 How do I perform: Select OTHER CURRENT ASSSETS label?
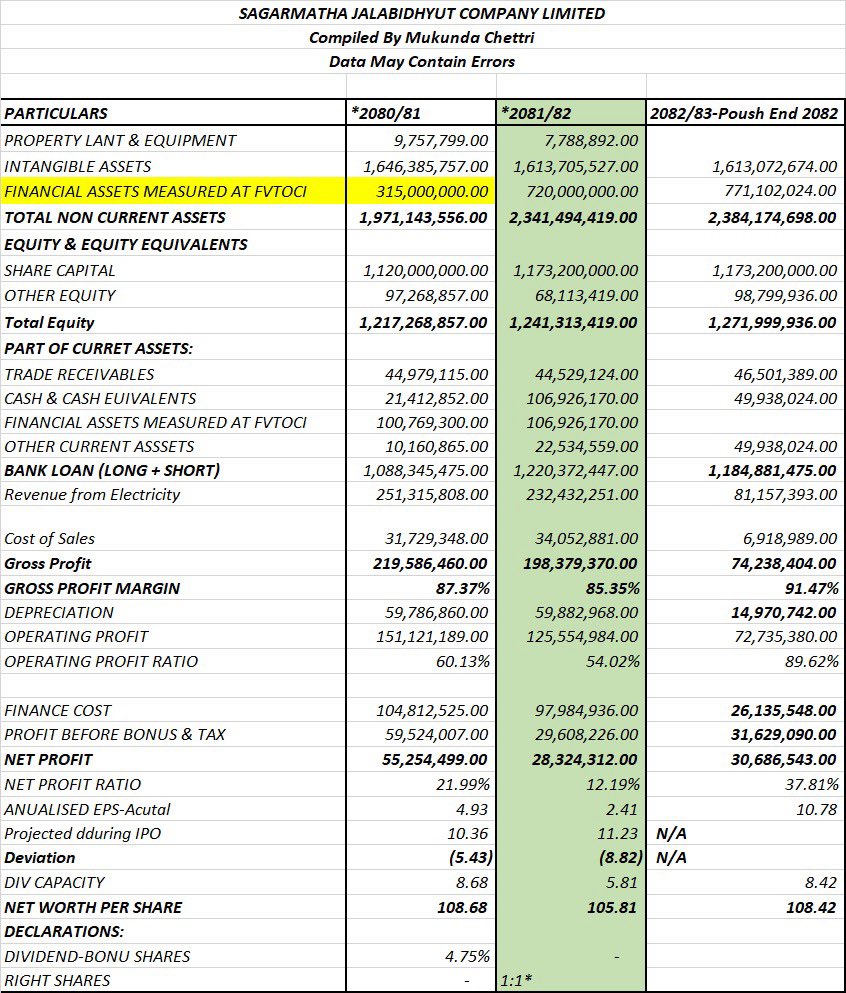point(99,446)
